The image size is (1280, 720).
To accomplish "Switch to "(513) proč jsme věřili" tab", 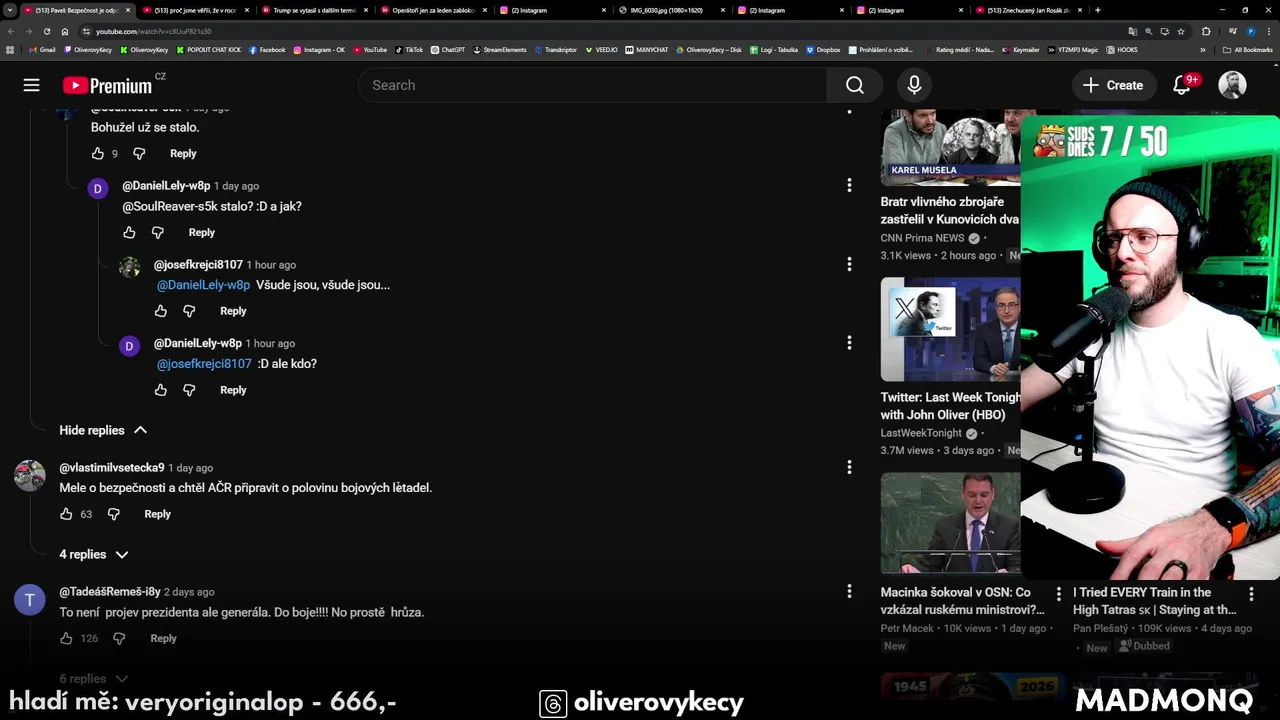I will [x=195, y=10].
